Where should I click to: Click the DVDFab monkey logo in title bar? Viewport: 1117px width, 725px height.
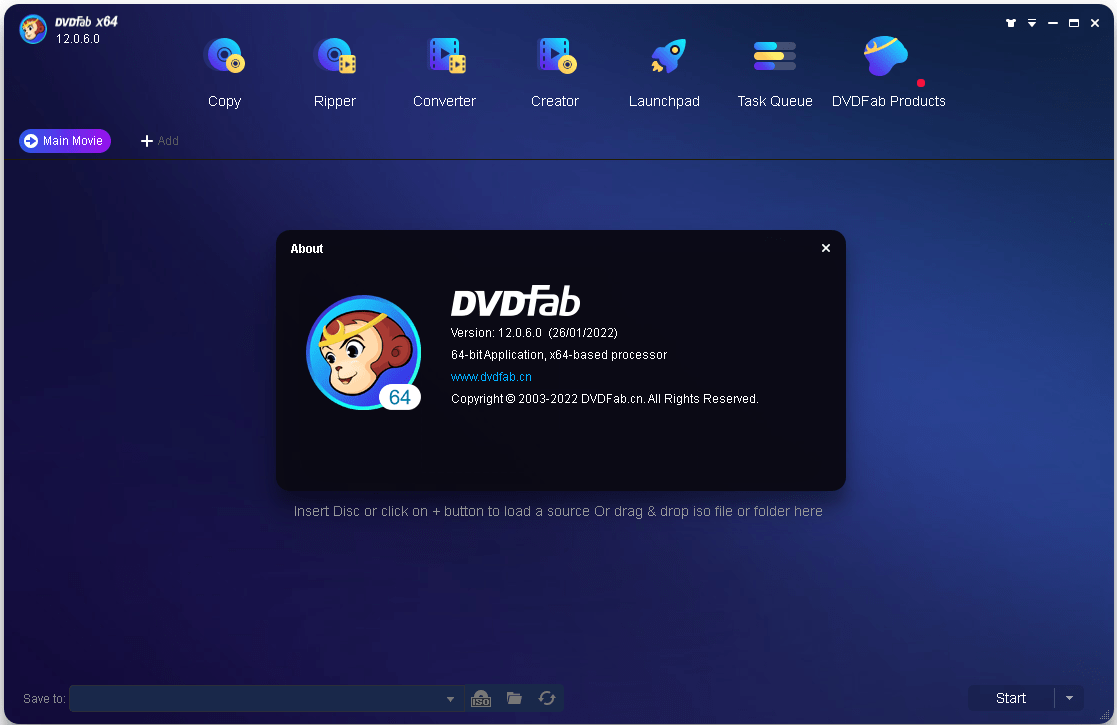33,29
